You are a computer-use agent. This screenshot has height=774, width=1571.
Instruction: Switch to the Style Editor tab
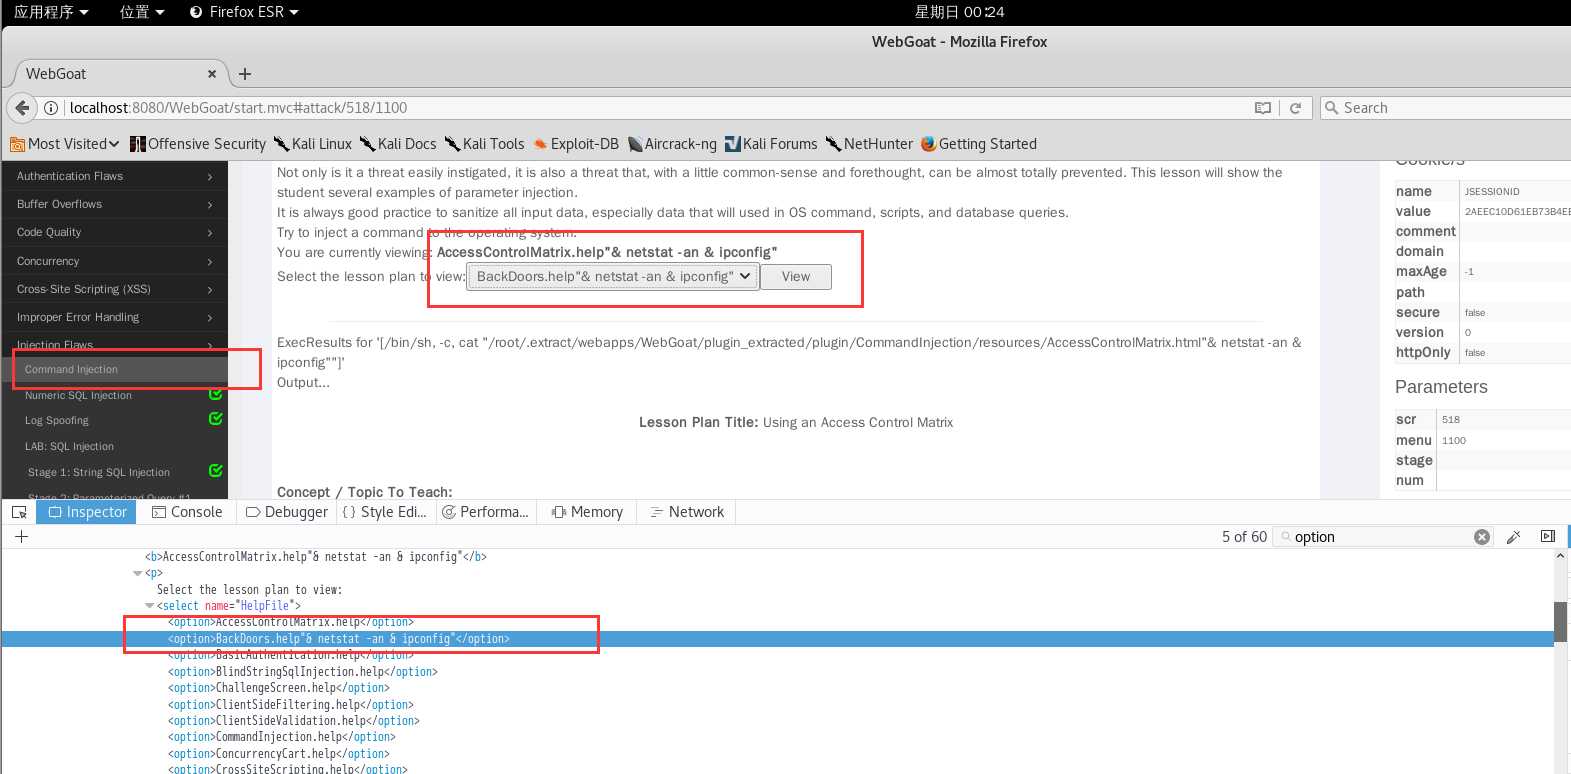click(384, 512)
